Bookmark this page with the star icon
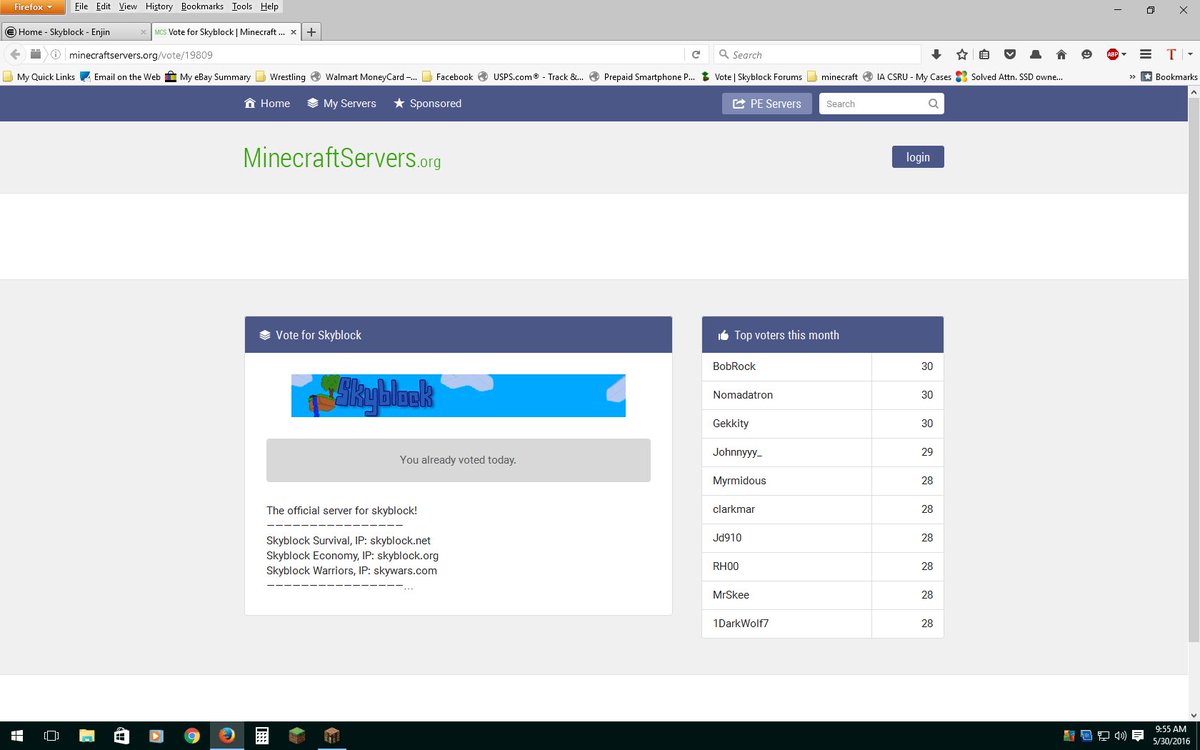This screenshot has height=750, width=1200. click(961, 54)
